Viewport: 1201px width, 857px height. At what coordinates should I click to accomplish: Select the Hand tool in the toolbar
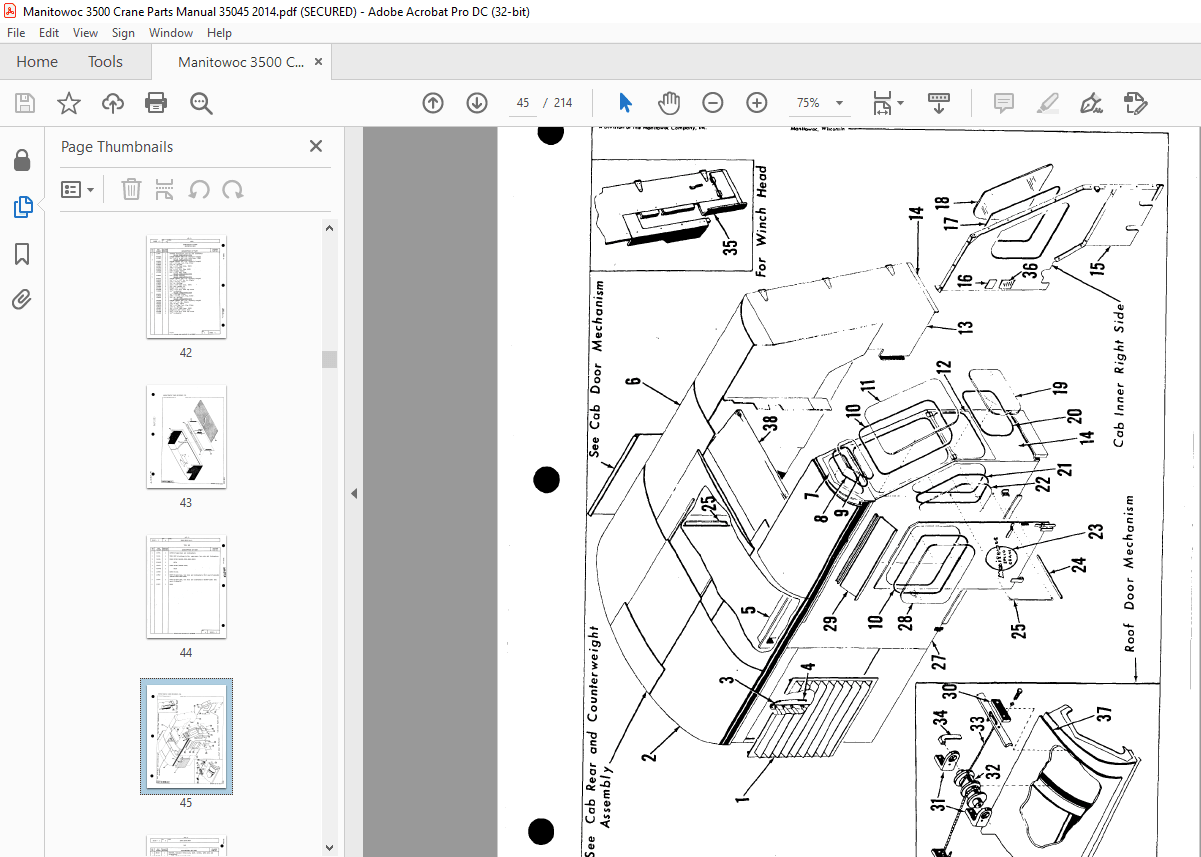coord(669,102)
